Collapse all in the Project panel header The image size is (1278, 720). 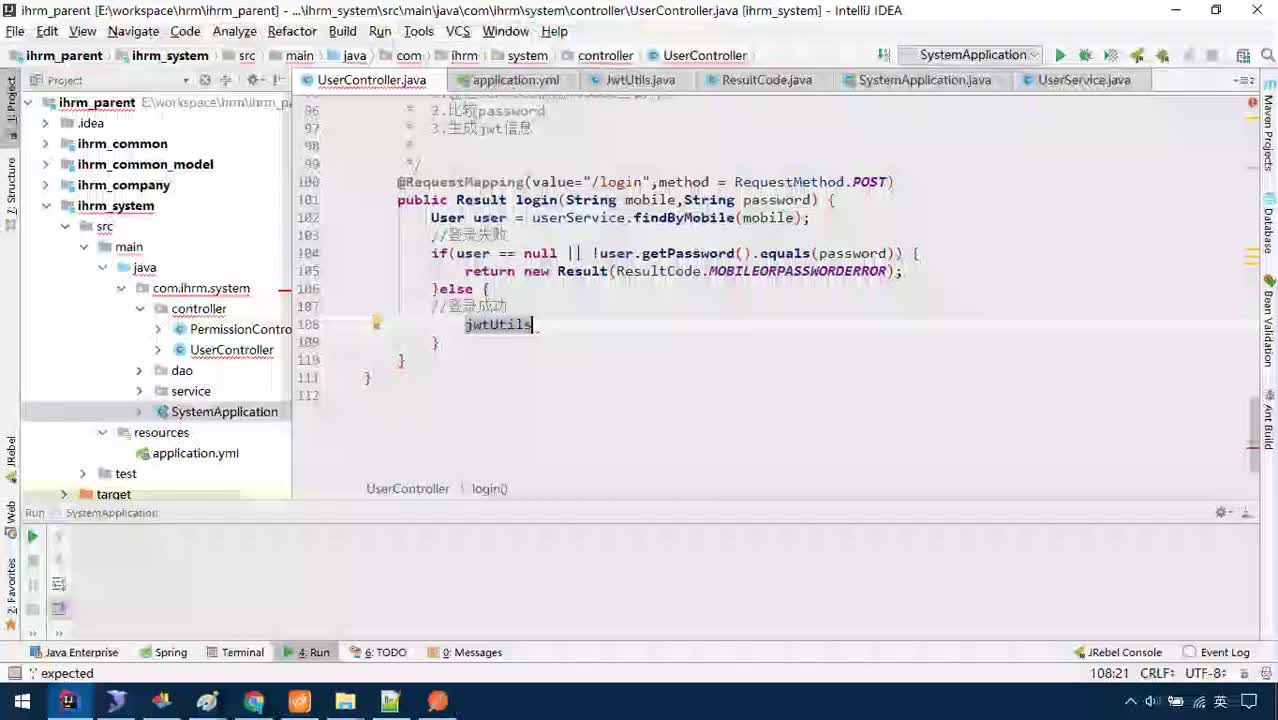pos(227,80)
